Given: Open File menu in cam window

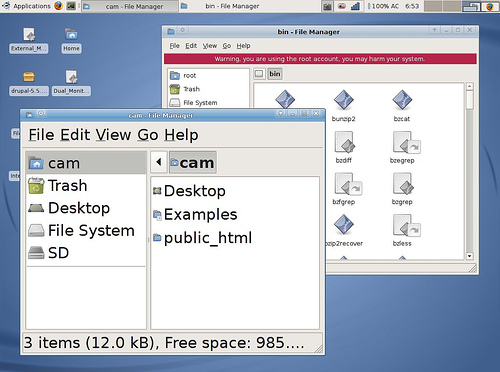Looking at the screenshot, I should point(41,135).
